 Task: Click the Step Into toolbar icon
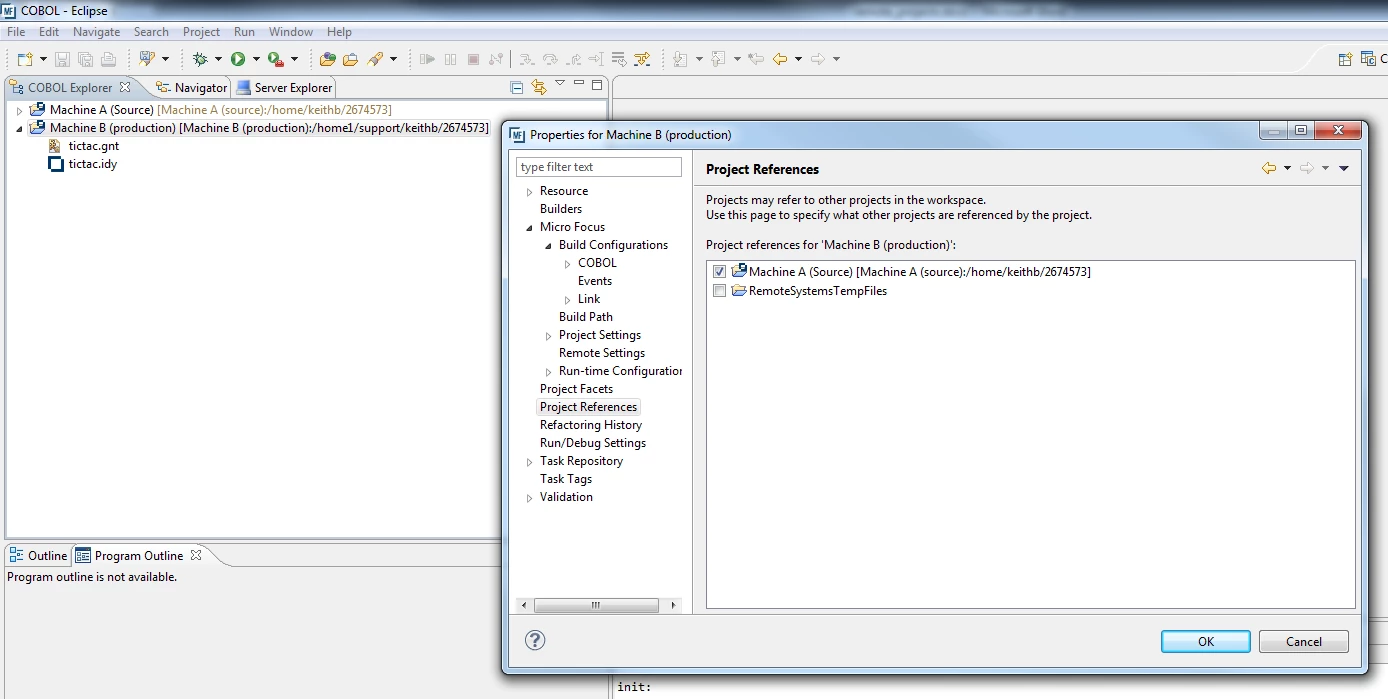pos(527,59)
